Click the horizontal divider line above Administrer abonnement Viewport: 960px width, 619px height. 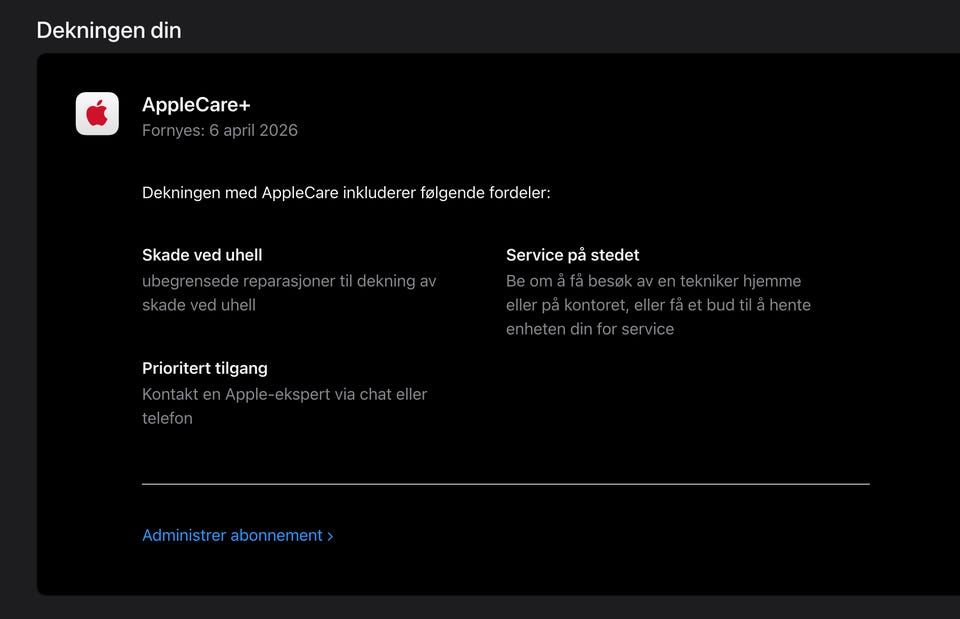pyautogui.click(x=505, y=484)
